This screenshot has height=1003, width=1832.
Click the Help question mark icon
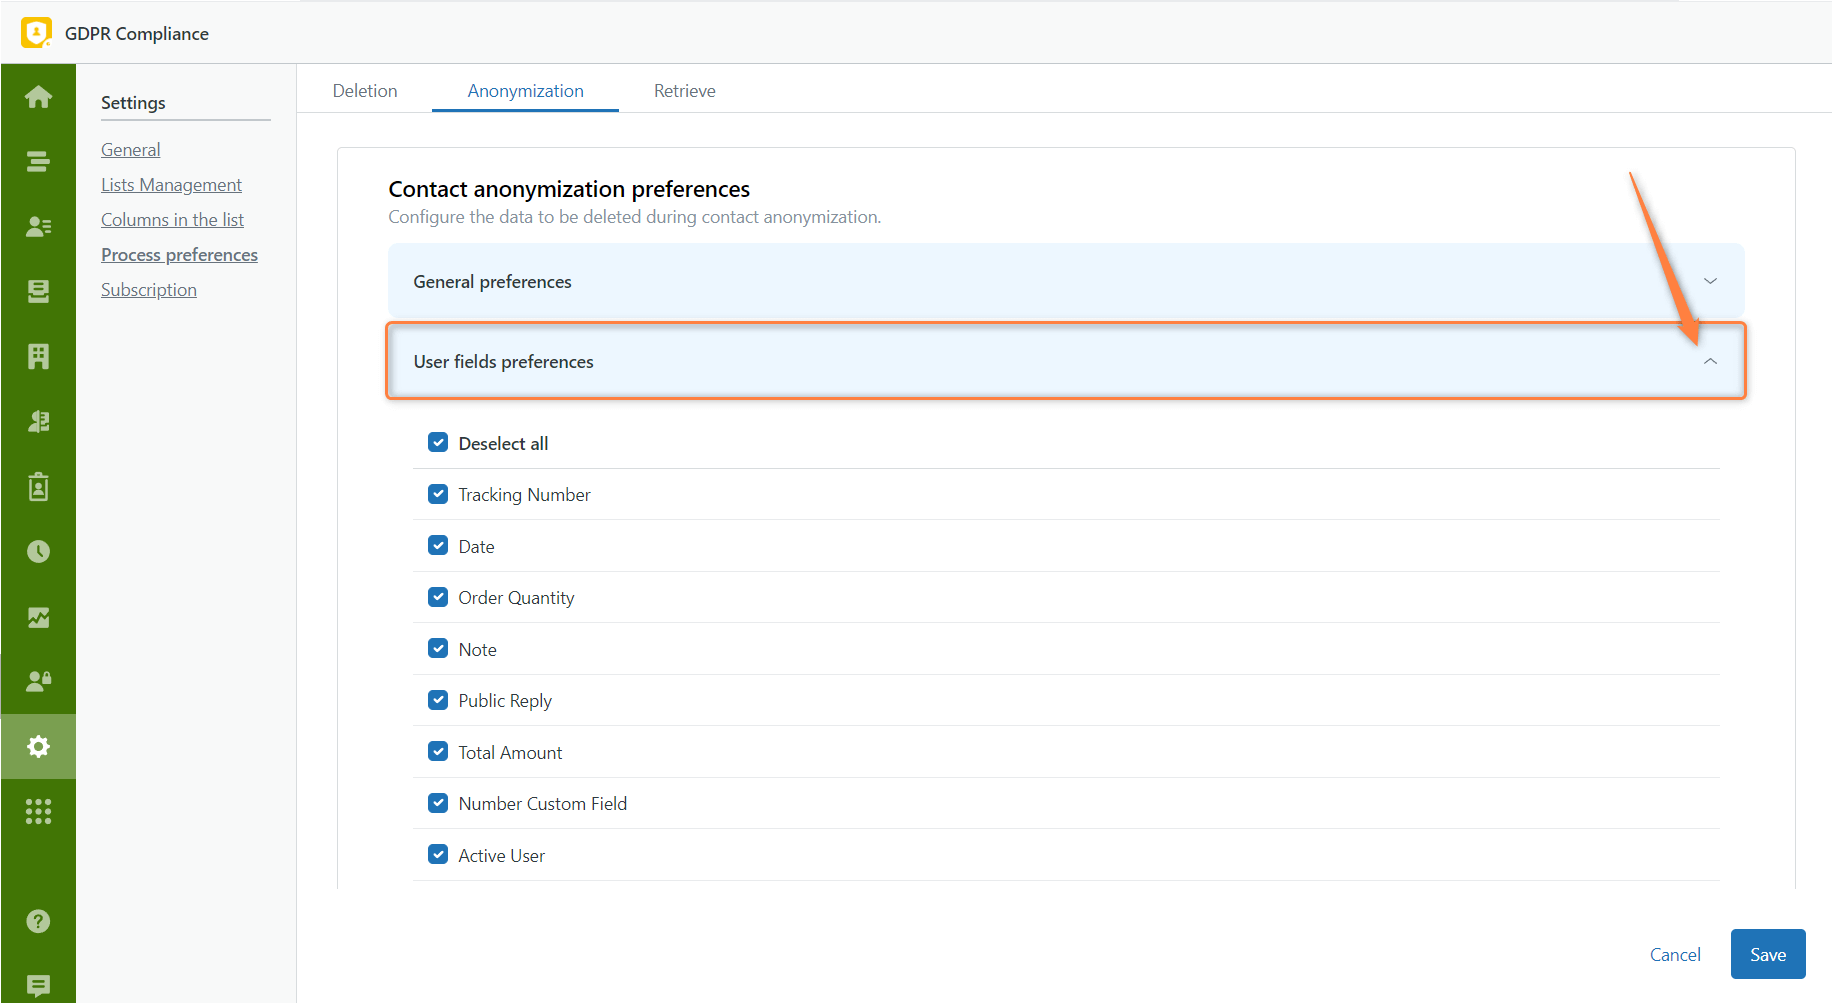pyautogui.click(x=38, y=921)
